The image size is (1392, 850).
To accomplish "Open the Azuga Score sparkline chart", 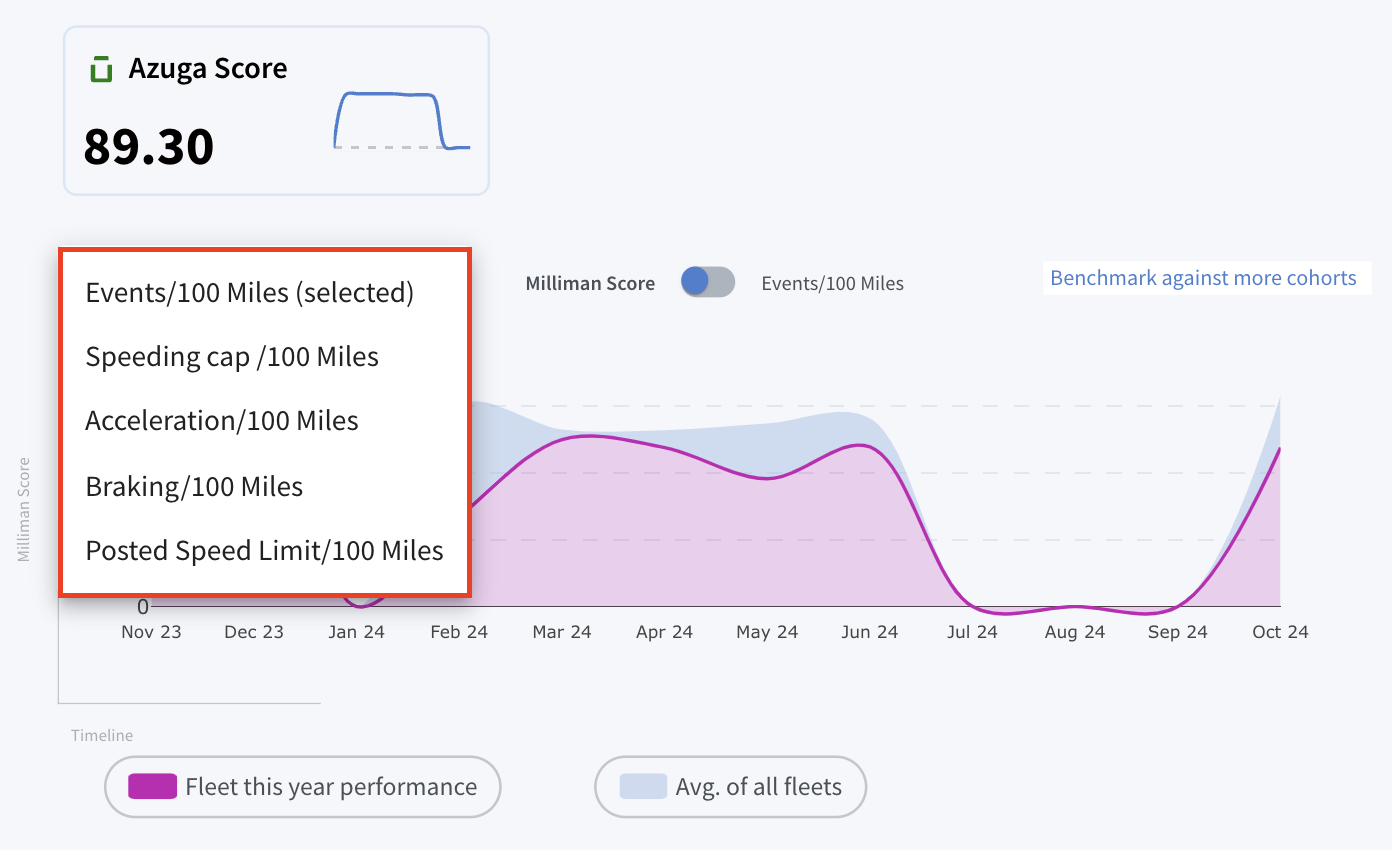I will click(x=402, y=121).
